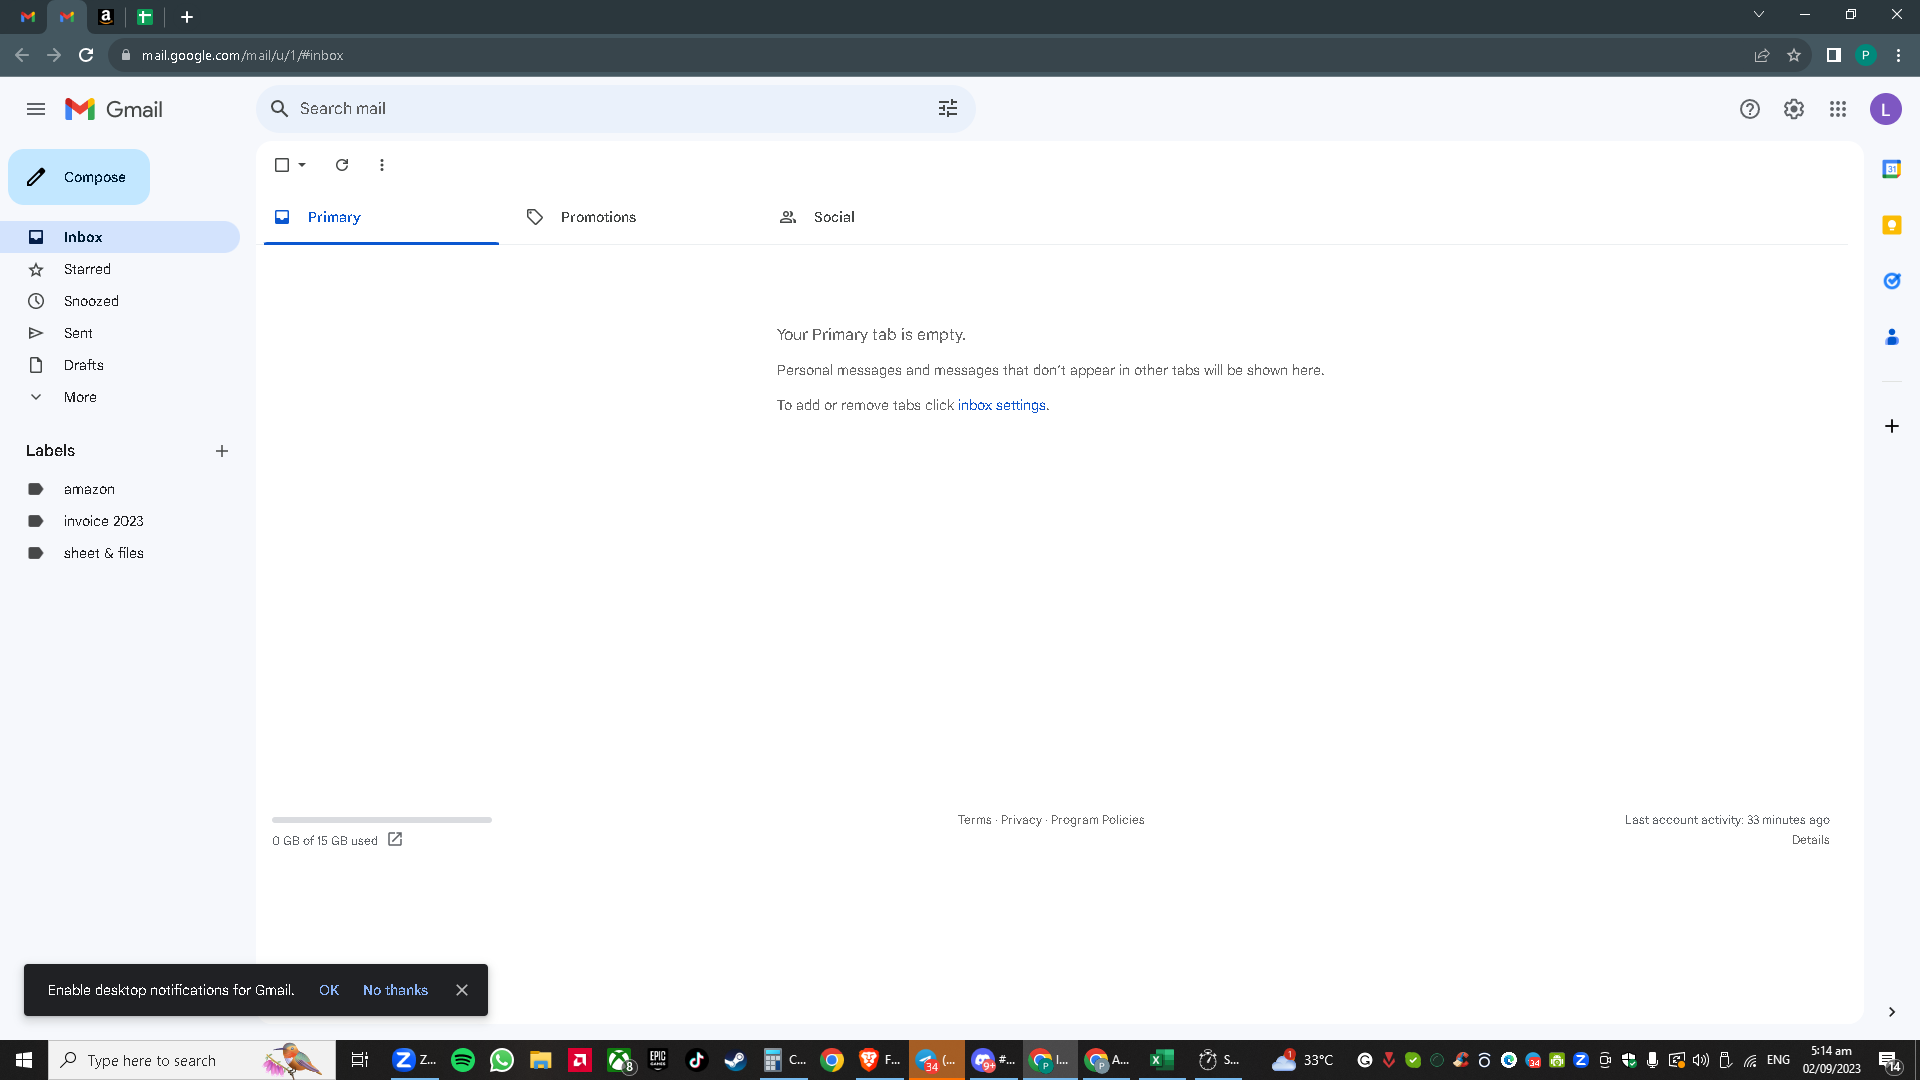Expand the select dropdown arrow
1920x1080 pixels.
point(302,165)
